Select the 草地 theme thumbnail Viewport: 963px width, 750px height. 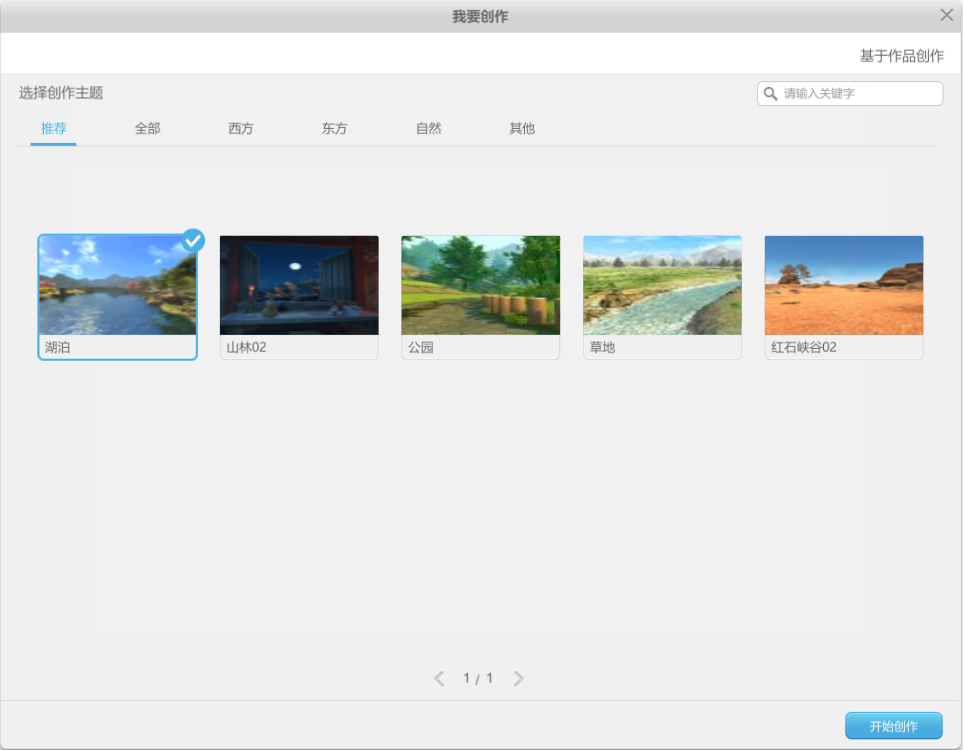[x=662, y=283]
